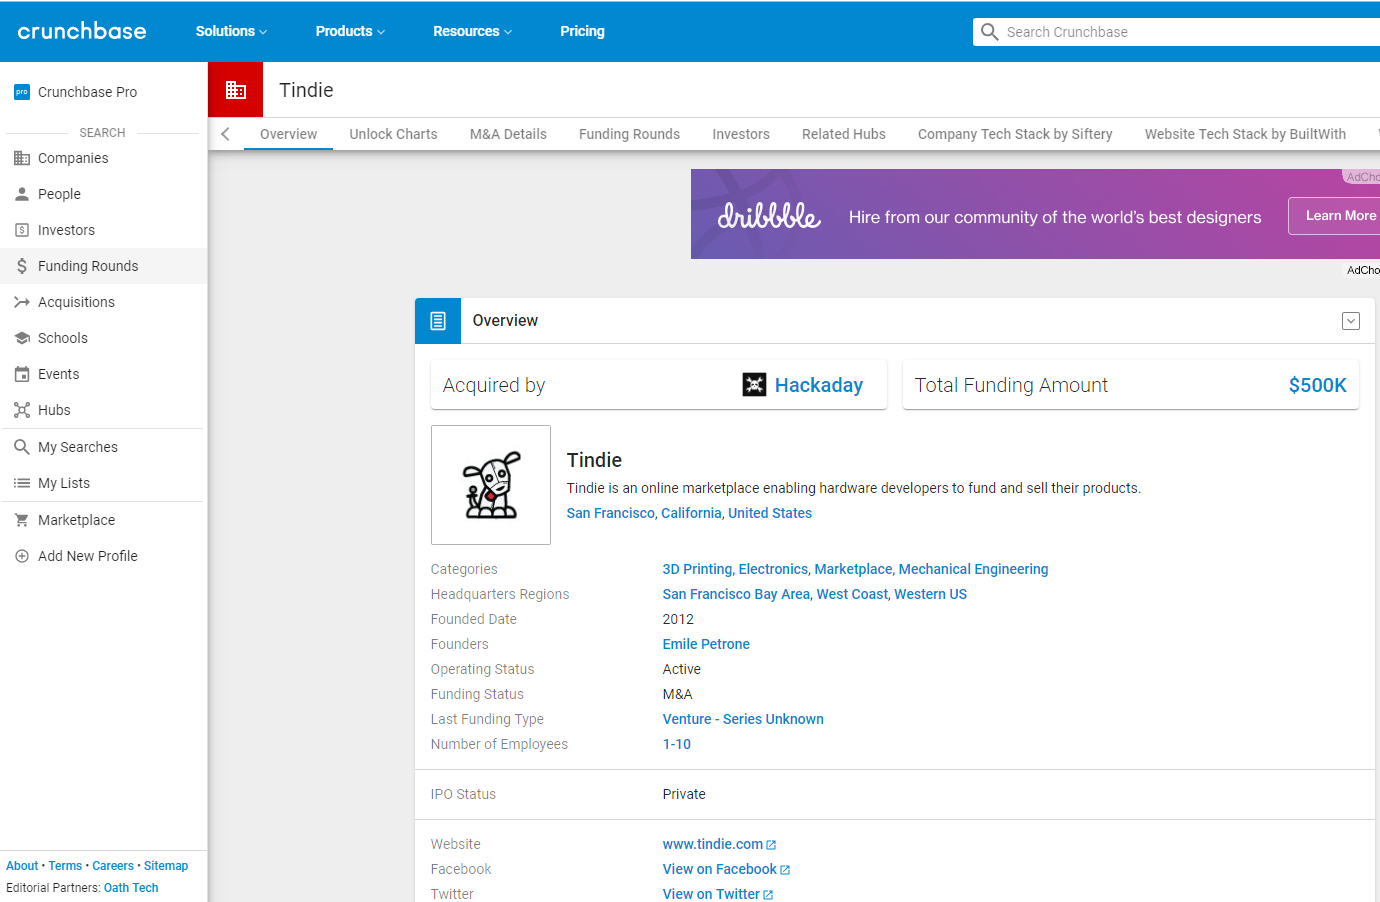The width and height of the screenshot is (1380, 902).
Task: Click the Schools graduation cap icon
Action: click(22, 338)
